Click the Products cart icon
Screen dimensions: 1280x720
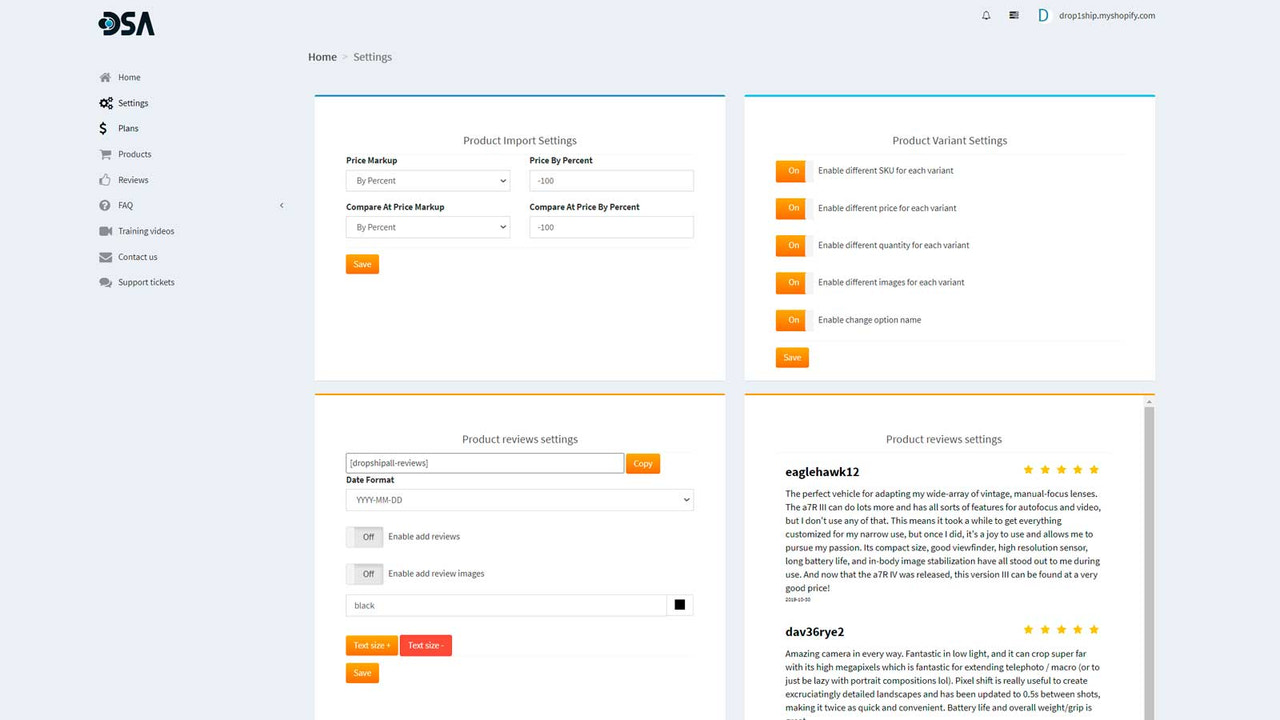coord(105,154)
